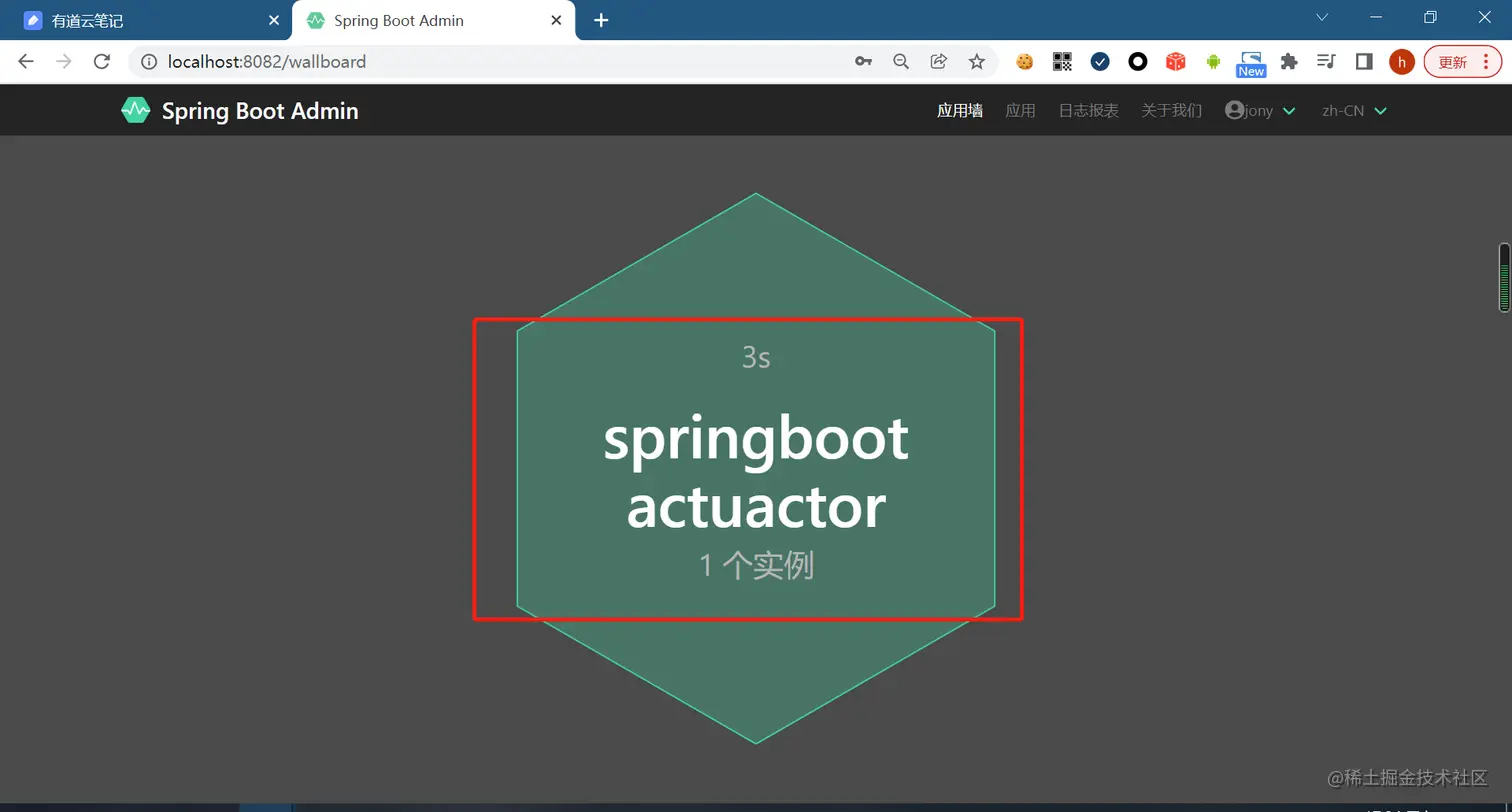
Task: Click the zoom magnifier icon in address bar
Action: [901, 62]
